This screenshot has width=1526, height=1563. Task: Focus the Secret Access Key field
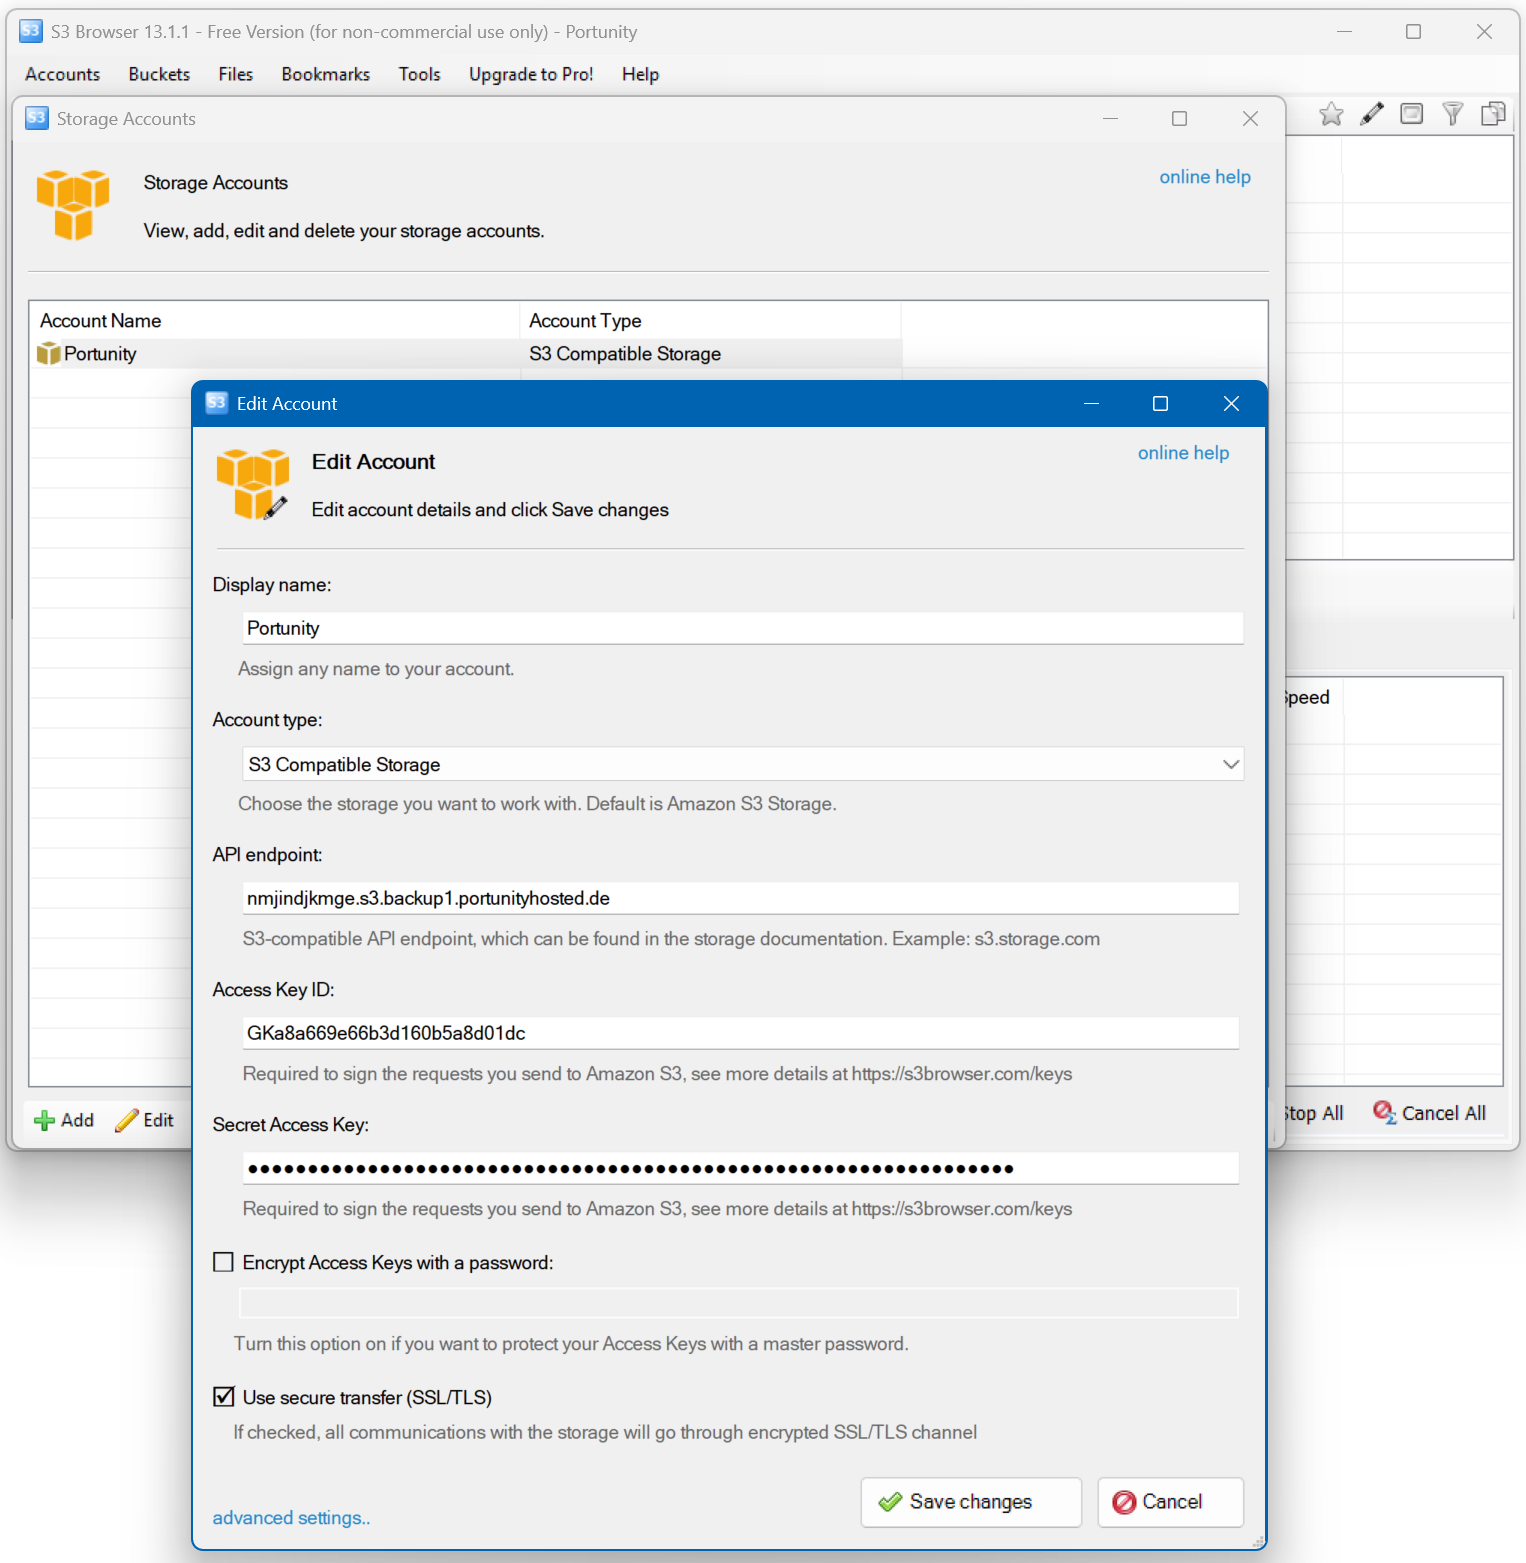point(740,1168)
